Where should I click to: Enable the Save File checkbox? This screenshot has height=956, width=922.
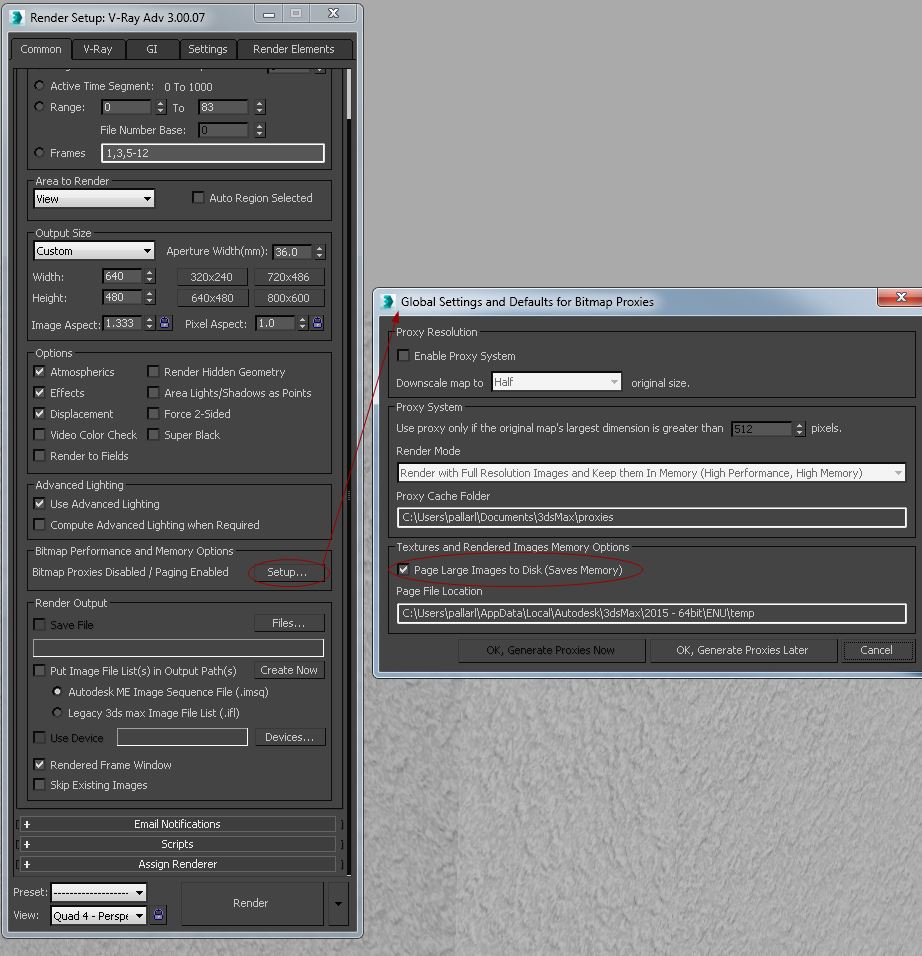click(40, 625)
